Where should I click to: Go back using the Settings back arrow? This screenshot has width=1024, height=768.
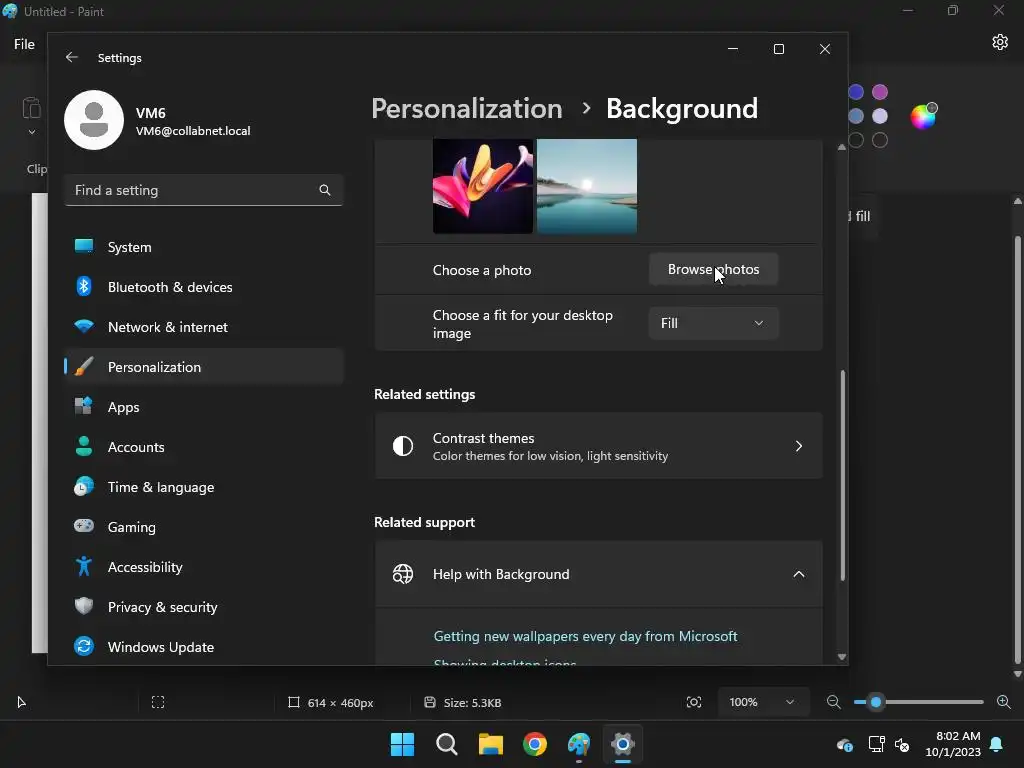(72, 57)
